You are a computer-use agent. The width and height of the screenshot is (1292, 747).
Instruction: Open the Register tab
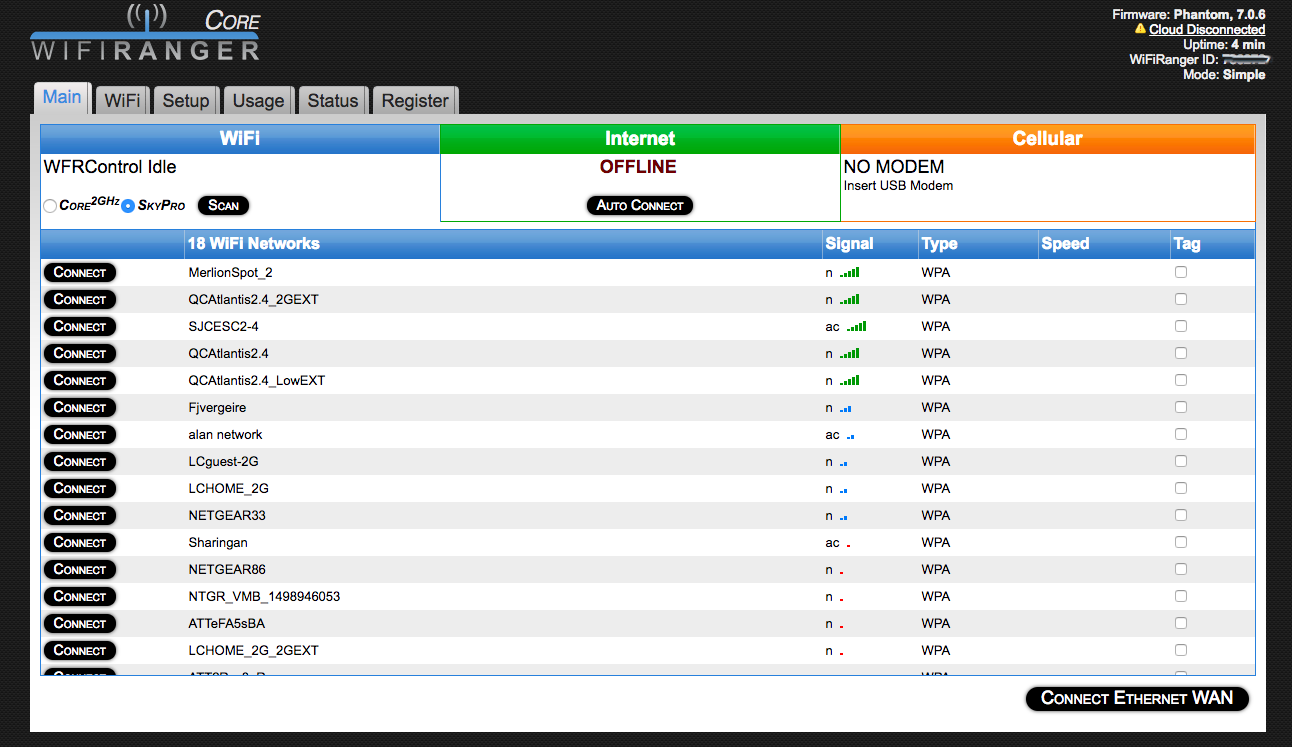point(415,100)
